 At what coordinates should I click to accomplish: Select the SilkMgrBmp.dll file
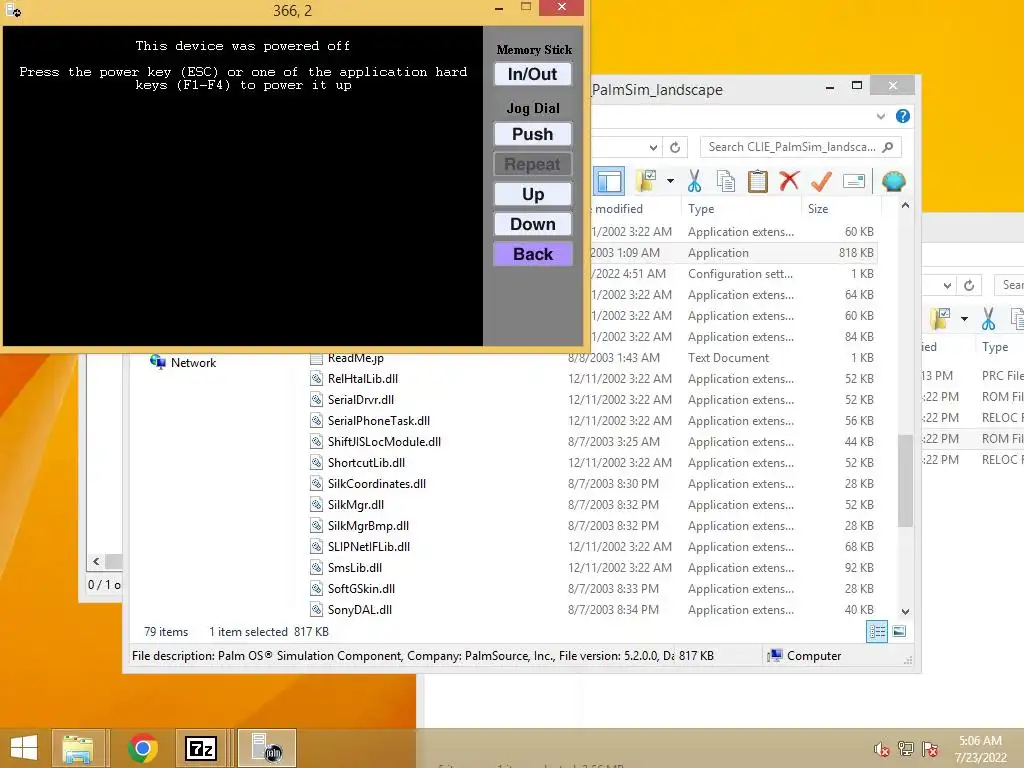tap(368, 526)
